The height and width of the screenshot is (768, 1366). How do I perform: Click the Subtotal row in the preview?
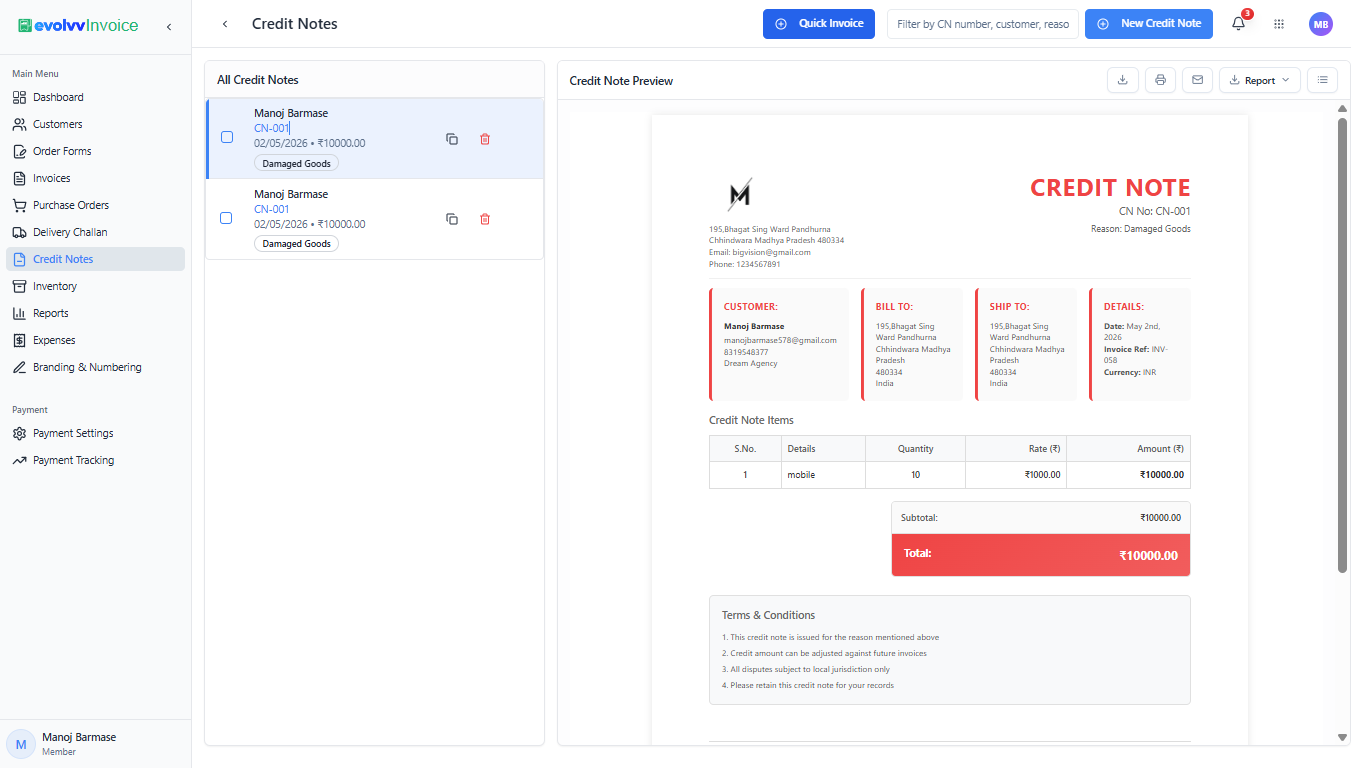click(x=1041, y=518)
